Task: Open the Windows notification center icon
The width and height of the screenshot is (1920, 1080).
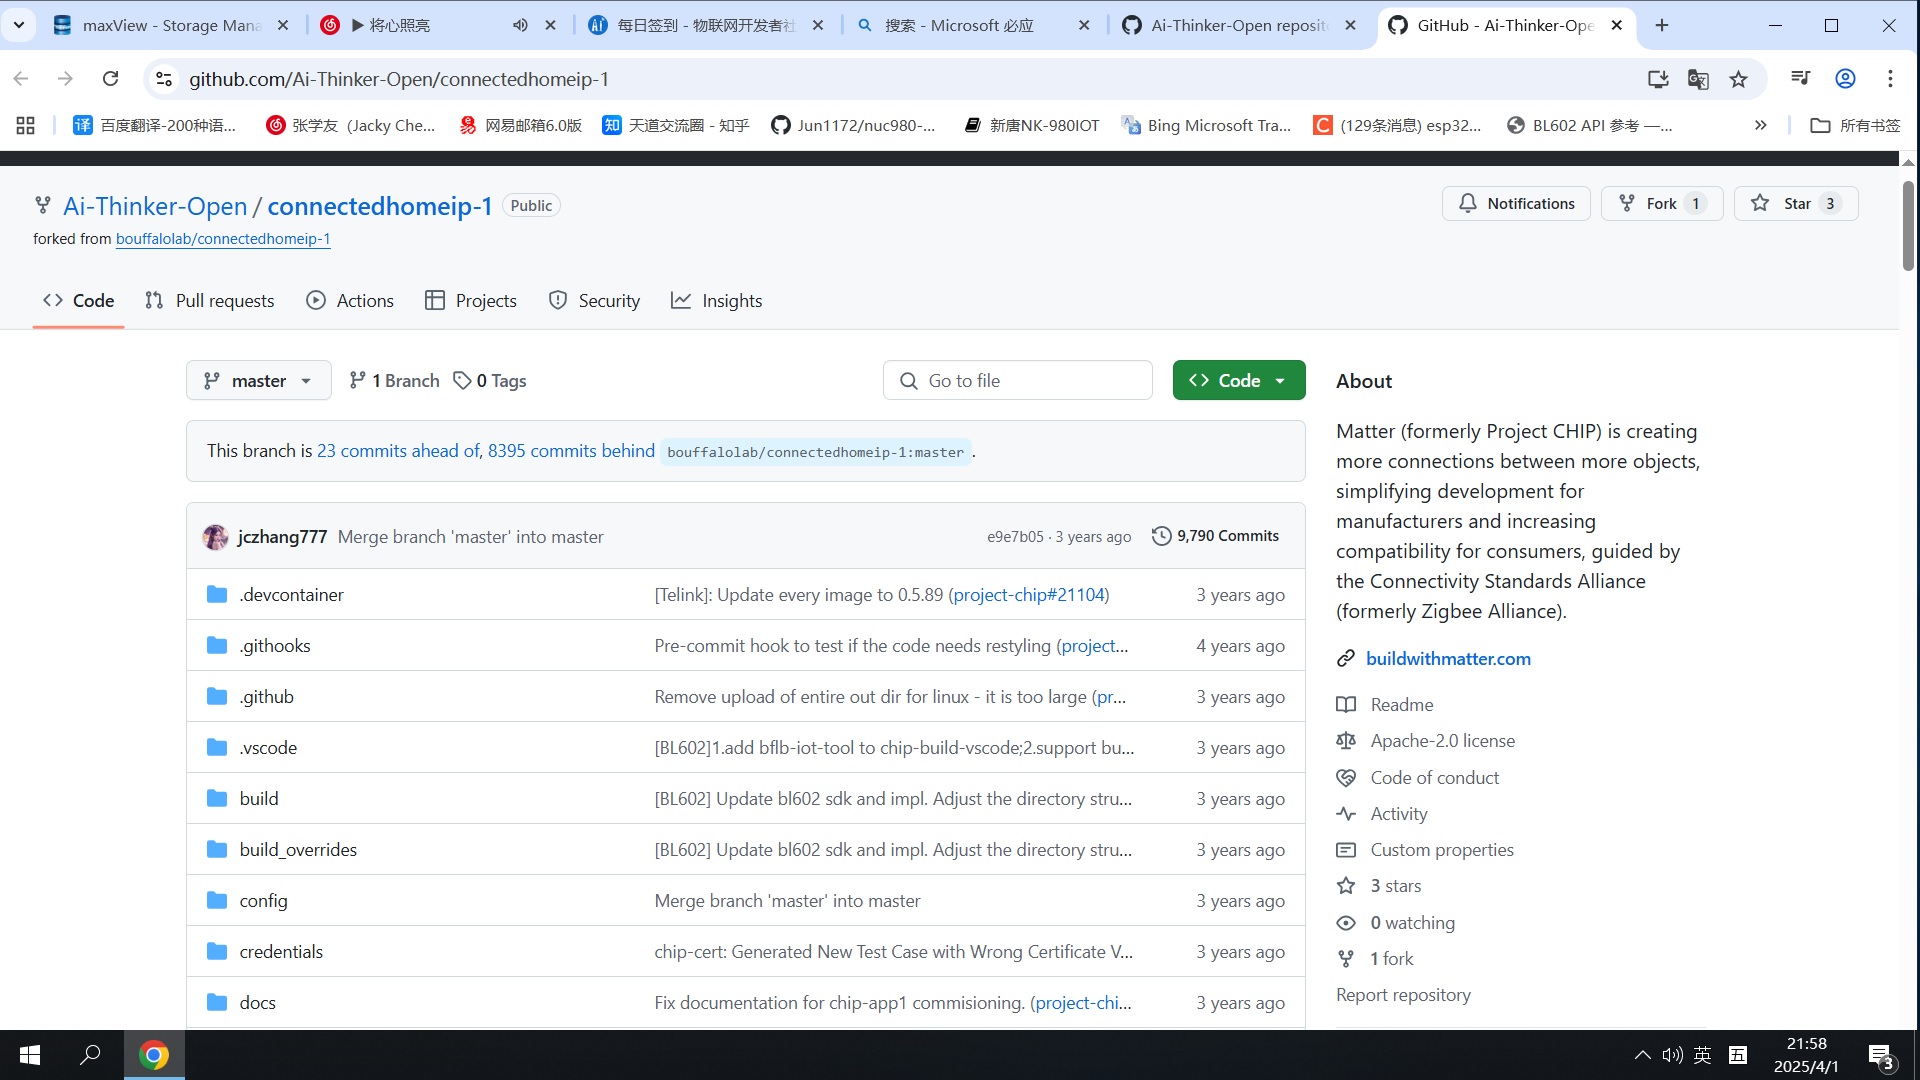Action: pos(1881,1056)
